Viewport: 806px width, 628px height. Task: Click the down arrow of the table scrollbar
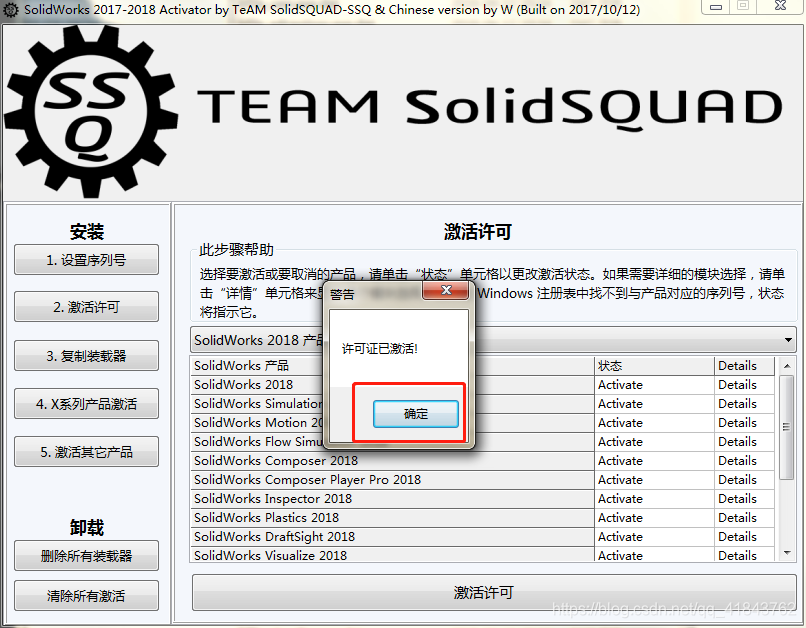(786, 553)
